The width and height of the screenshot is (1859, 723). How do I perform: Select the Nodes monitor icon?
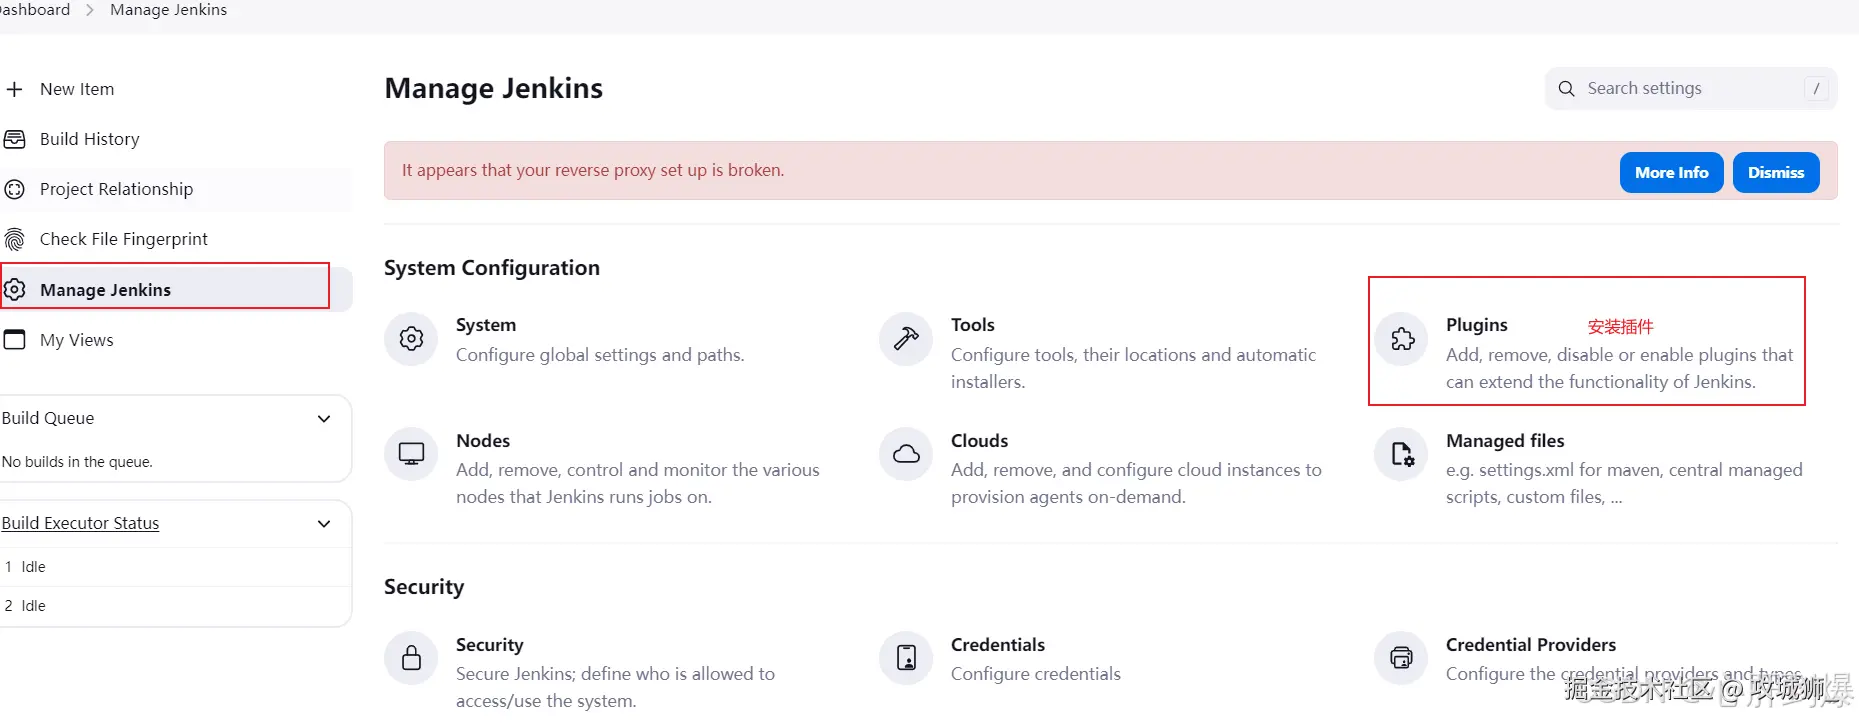point(411,454)
